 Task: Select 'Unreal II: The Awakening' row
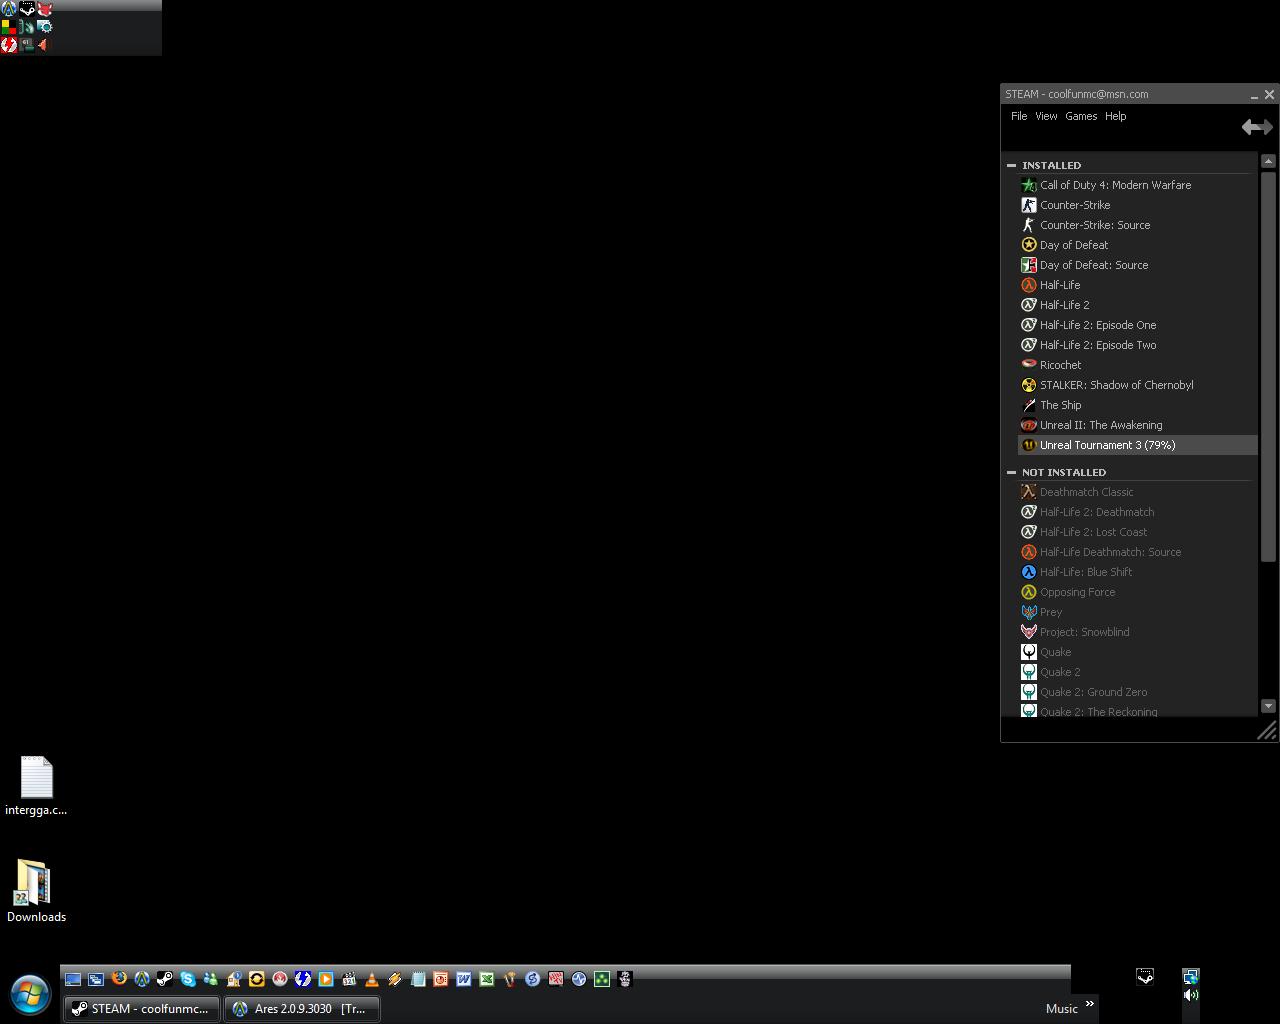[x=1138, y=425]
